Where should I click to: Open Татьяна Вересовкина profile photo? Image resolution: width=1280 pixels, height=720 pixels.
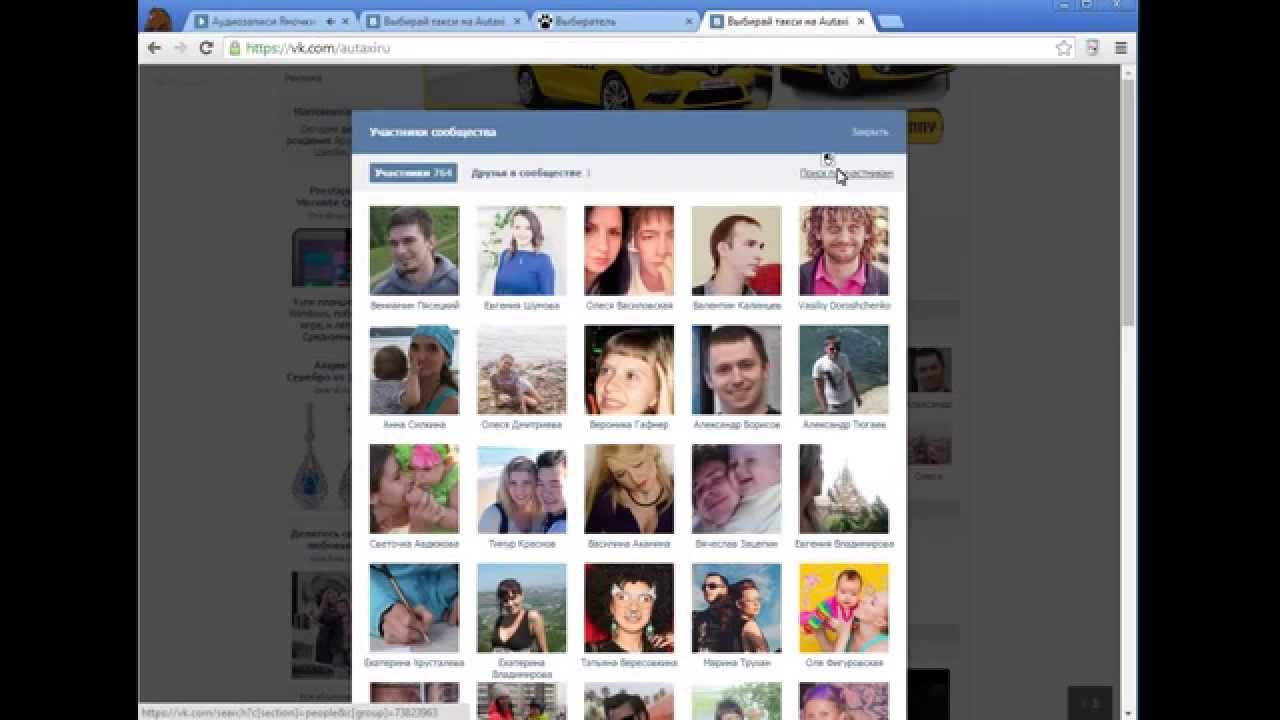click(629, 608)
